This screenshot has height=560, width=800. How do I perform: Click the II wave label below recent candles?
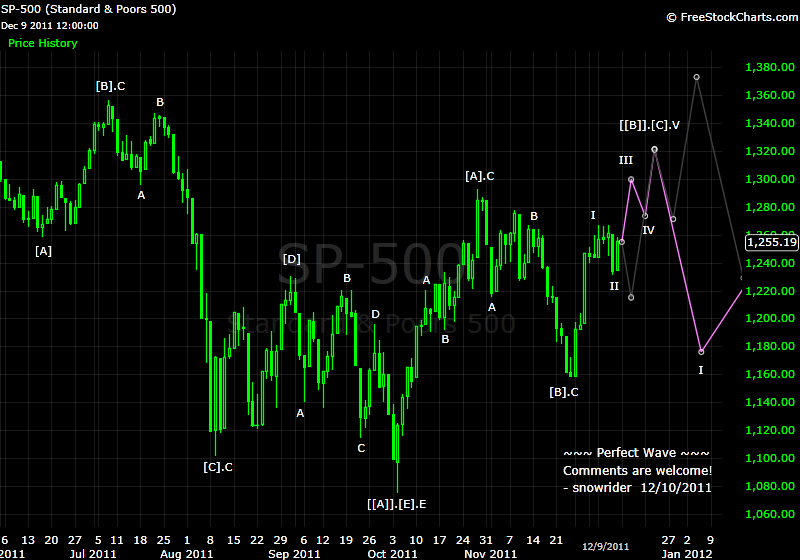(x=614, y=287)
